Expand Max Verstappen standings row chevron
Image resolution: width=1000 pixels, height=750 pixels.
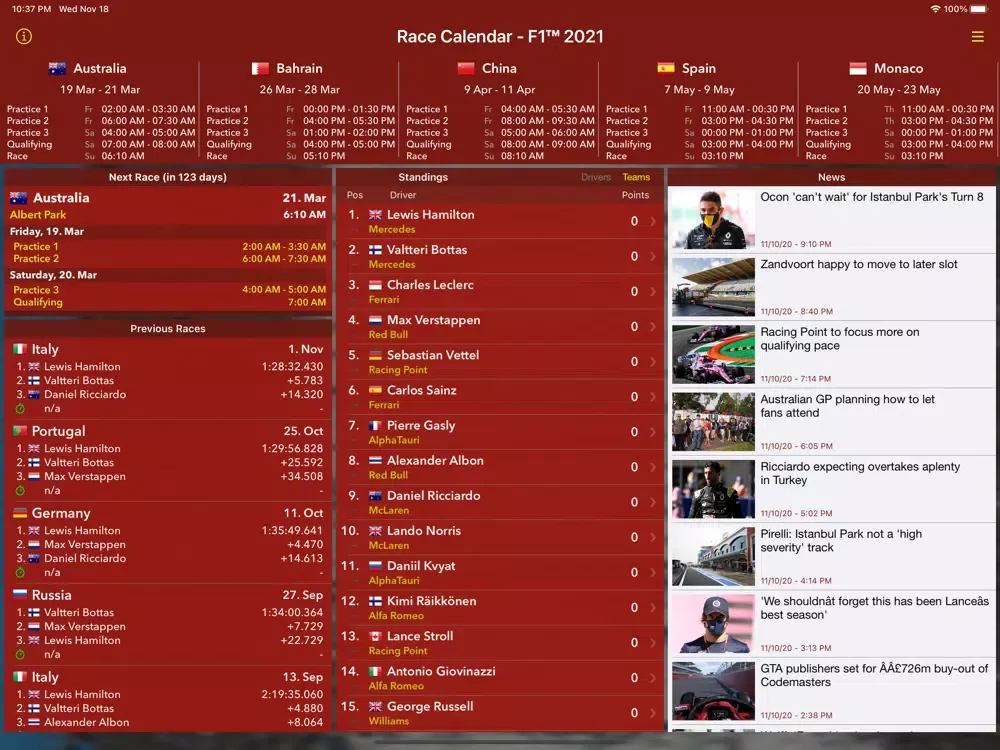[x=653, y=327]
